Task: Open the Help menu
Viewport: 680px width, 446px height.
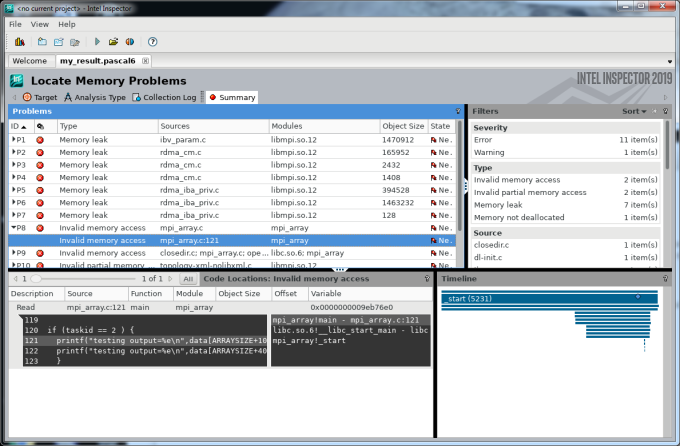Action: (67, 24)
